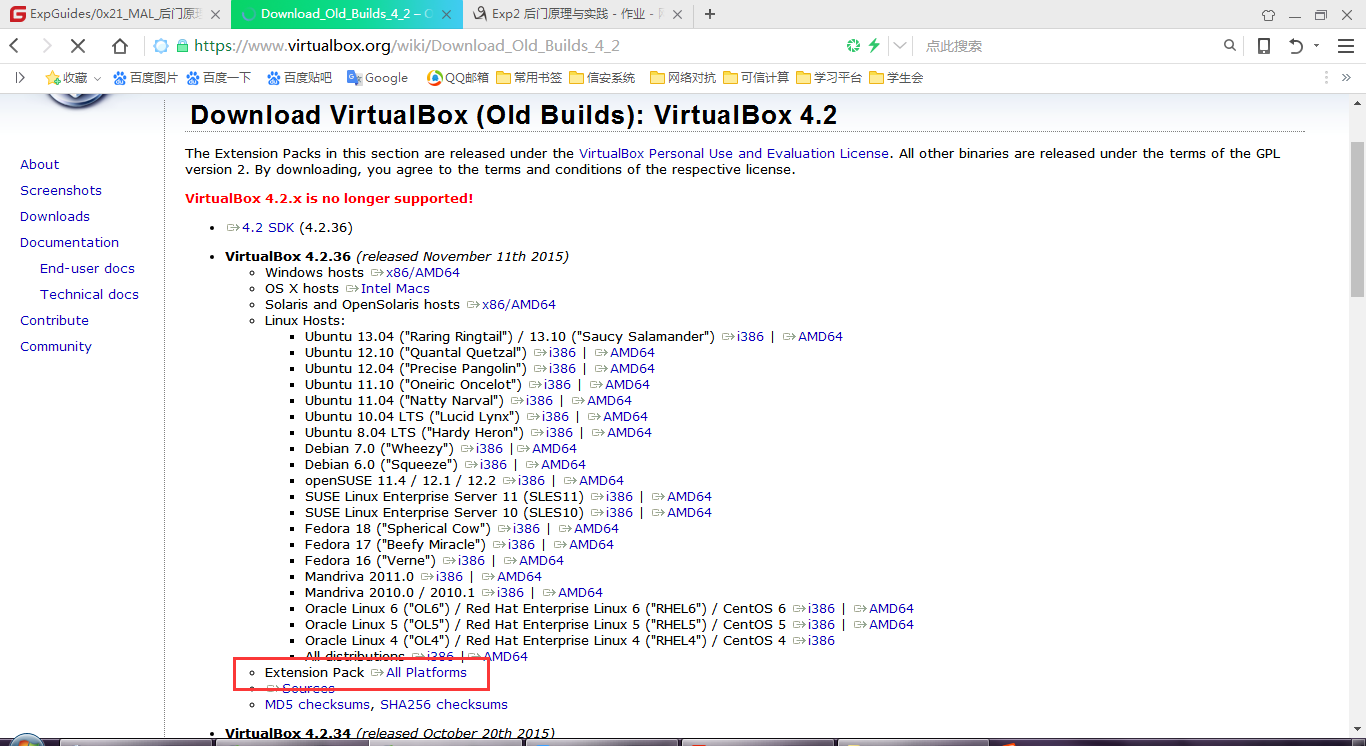The image size is (1366, 746).
Task: Click the green aperture icon in address bar
Action: pyautogui.click(x=853, y=46)
